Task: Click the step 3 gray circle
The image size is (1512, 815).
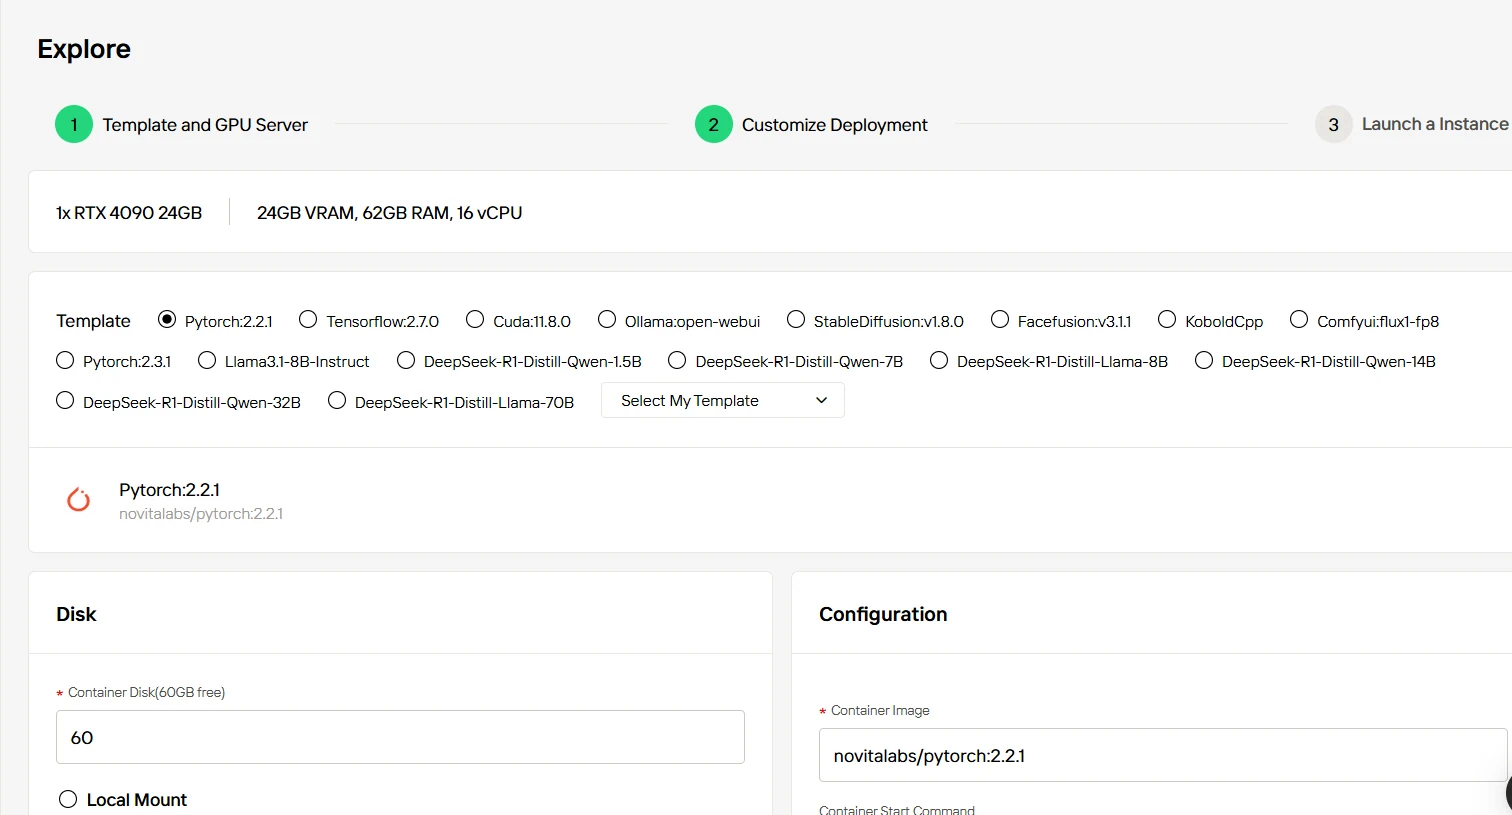Action: tap(1333, 125)
